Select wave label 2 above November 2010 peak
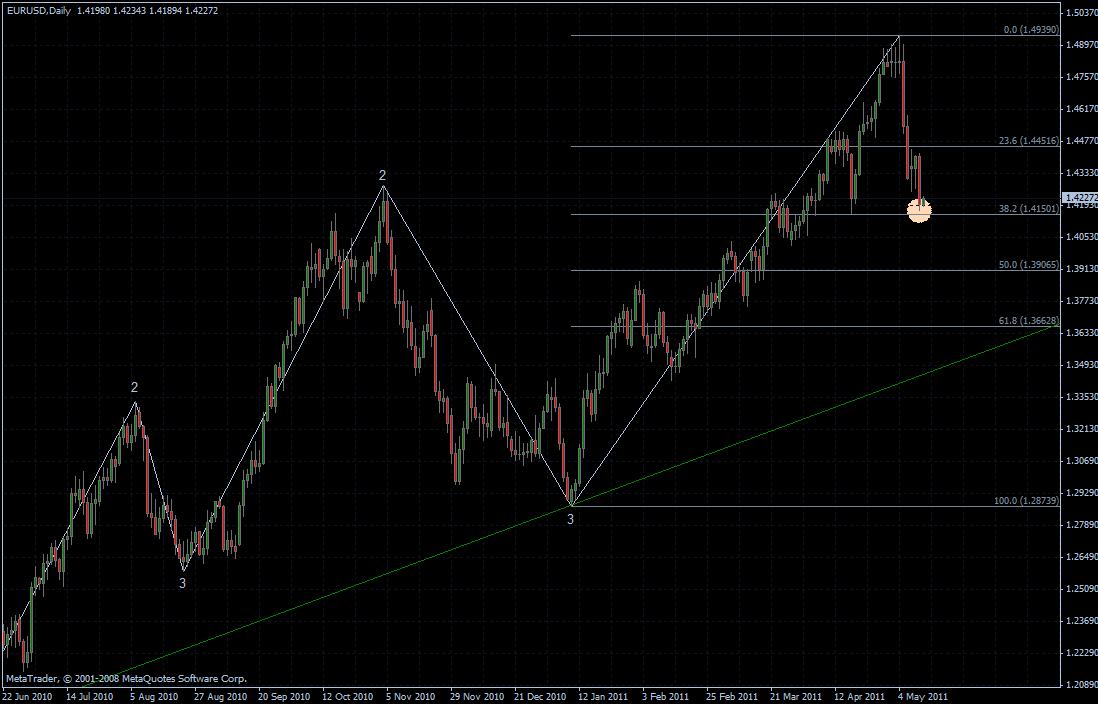Viewport: 1098px width, 704px height. [x=382, y=175]
